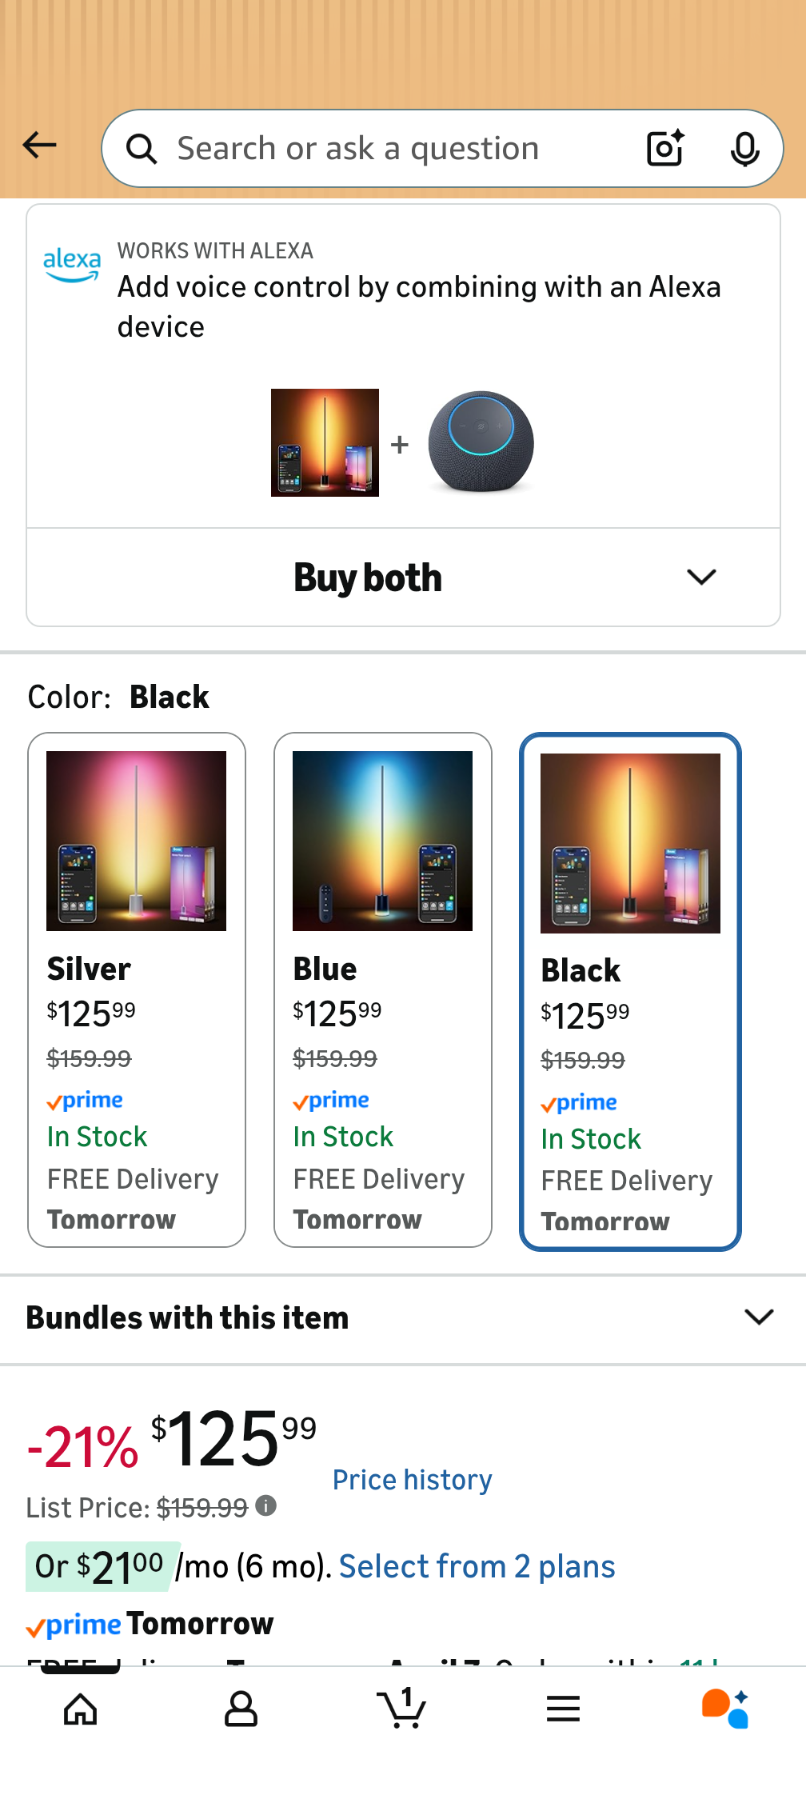Click Select from 2 plans link
The image size is (806, 1795).
pyautogui.click(x=477, y=1566)
